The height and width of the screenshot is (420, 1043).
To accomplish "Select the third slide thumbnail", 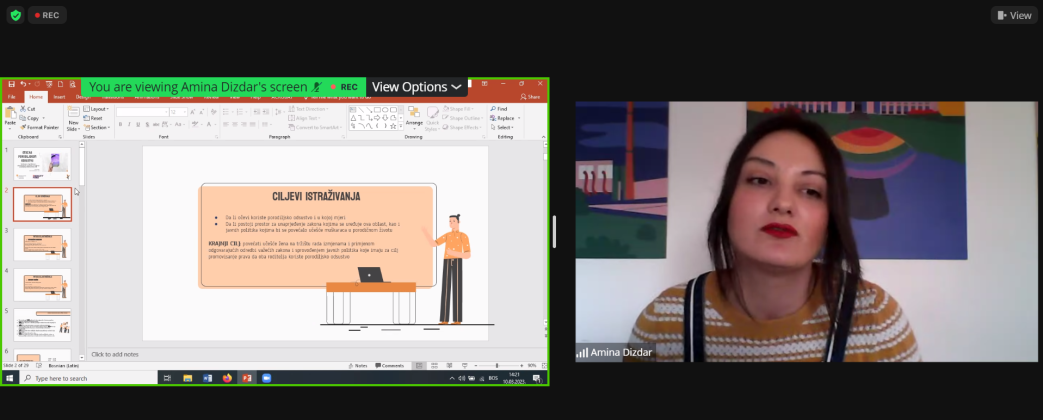I will coord(42,244).
